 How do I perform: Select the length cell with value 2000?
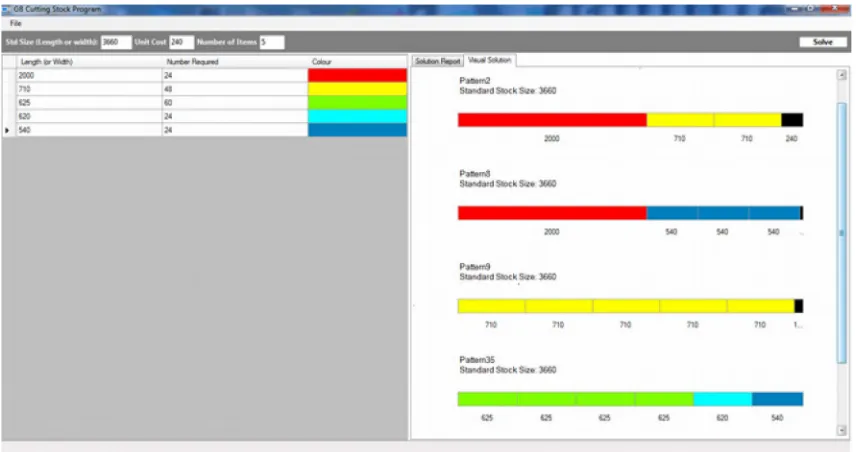89,75
